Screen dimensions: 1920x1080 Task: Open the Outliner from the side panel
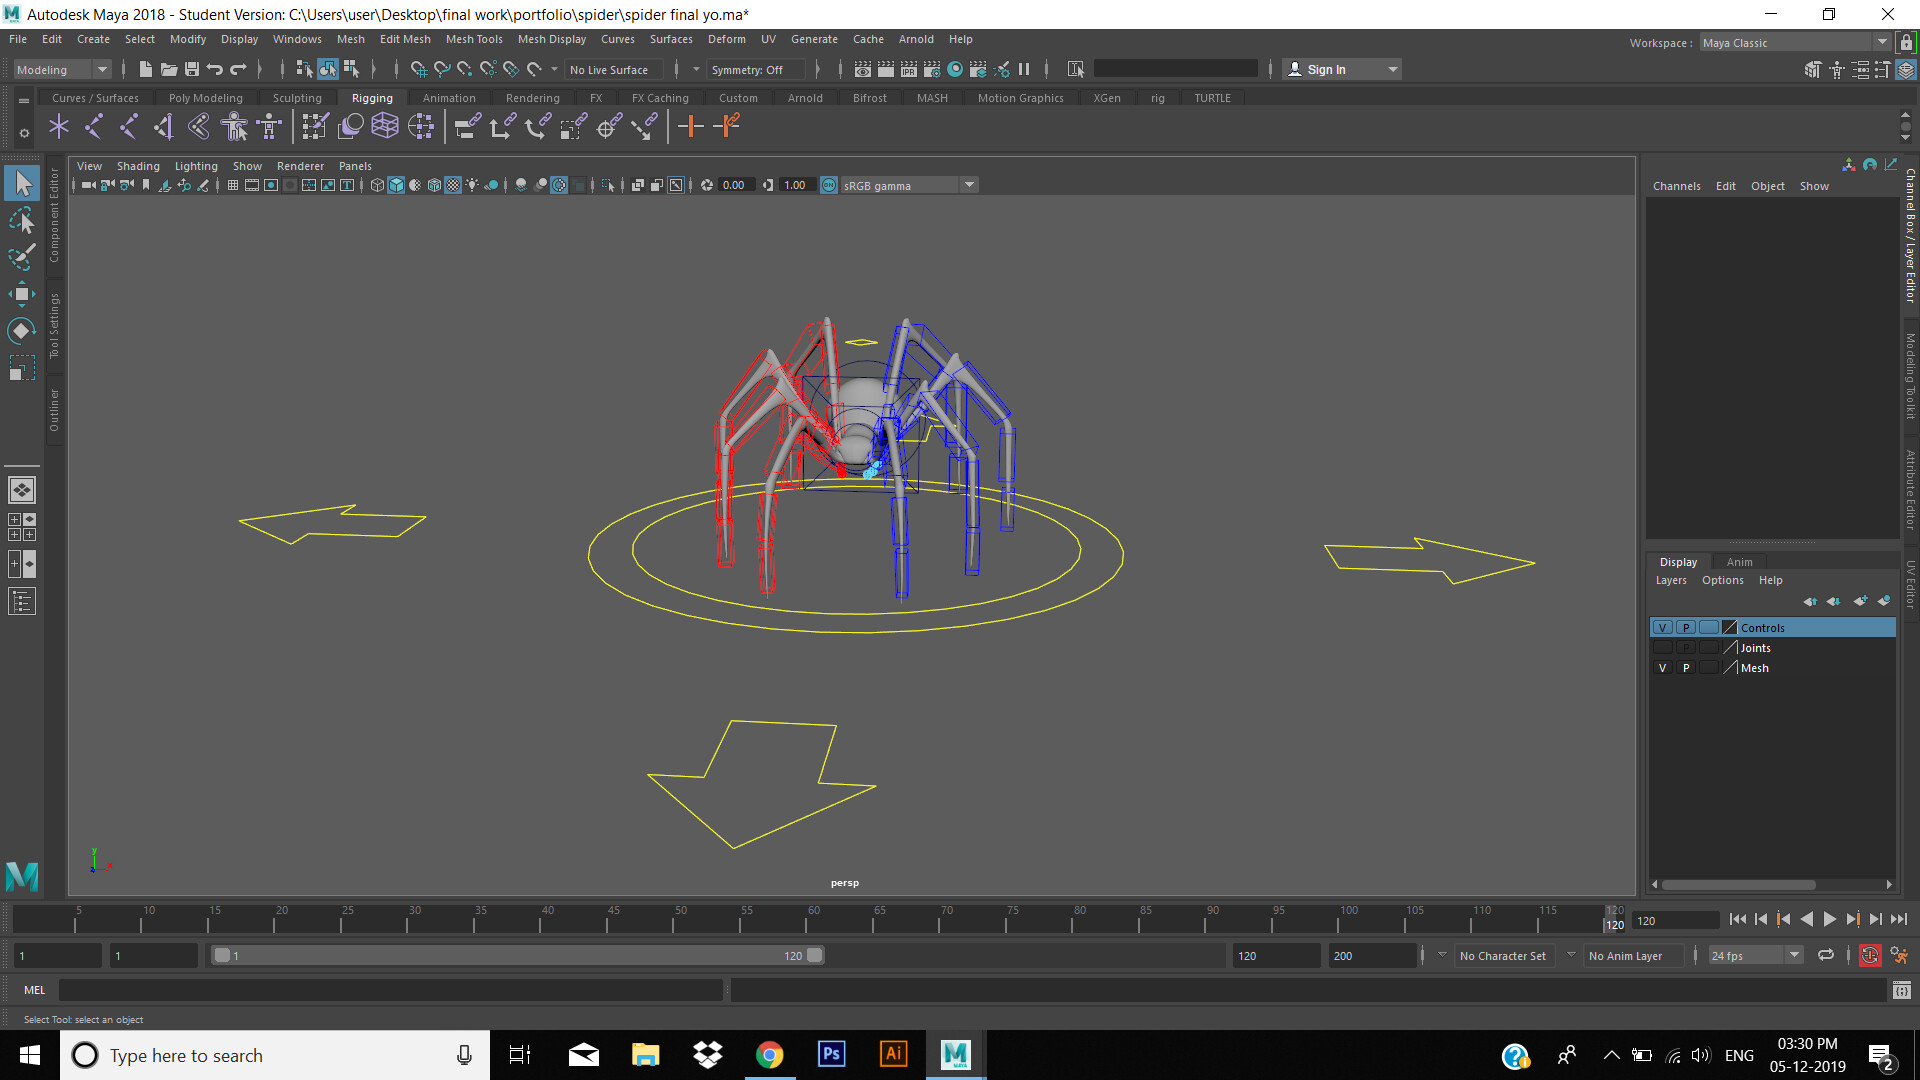(x=55, y=410)
